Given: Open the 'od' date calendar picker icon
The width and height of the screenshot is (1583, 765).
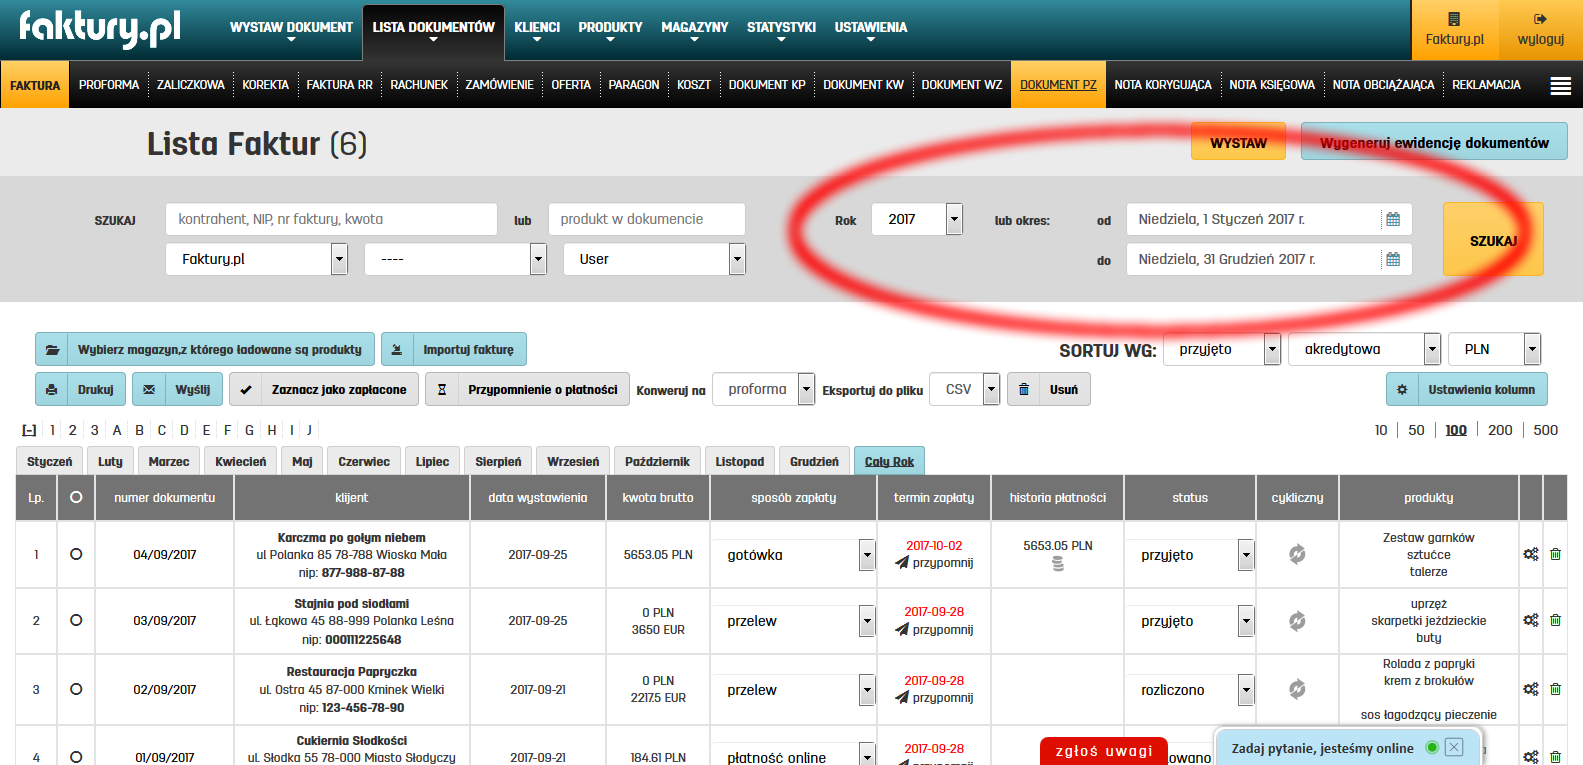Looking at the screenshot, I should 1392,219.
